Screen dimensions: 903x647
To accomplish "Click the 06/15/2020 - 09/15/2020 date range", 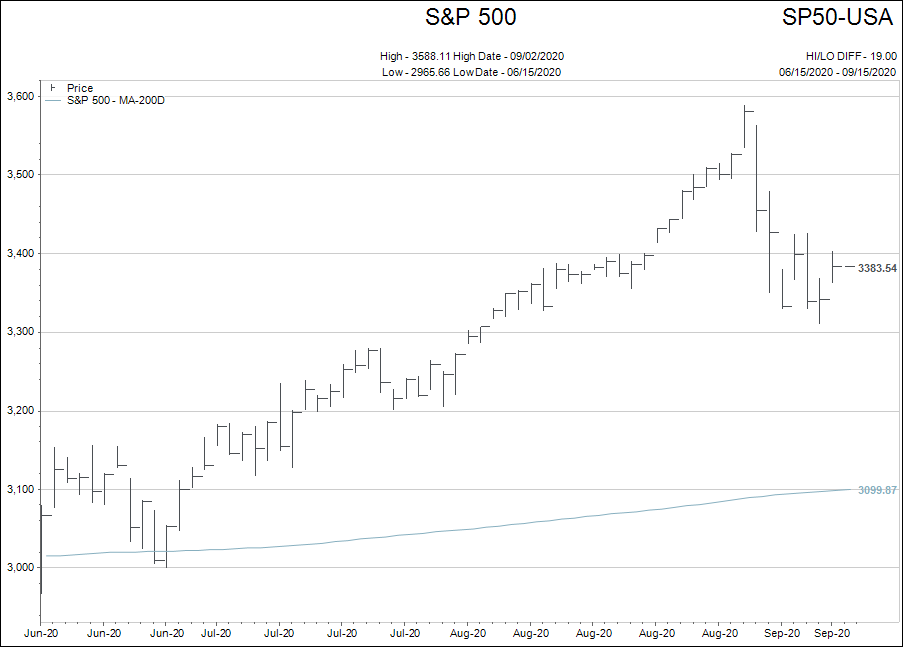I will point(838,72).
